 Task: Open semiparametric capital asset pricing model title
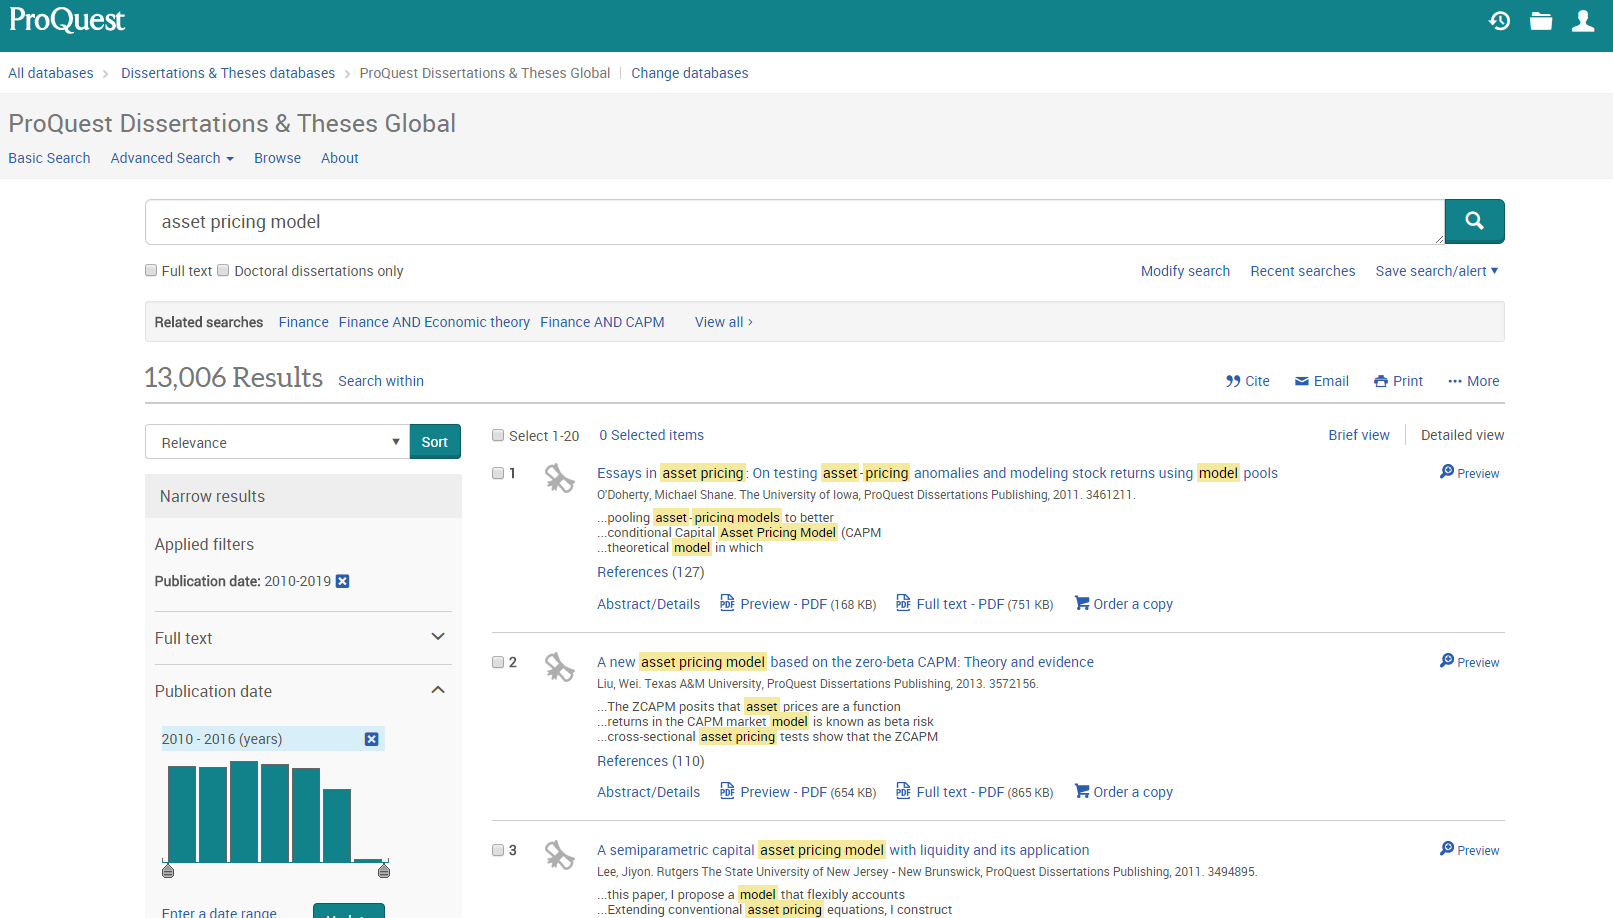pyautogui.click(x=843, y=850)
